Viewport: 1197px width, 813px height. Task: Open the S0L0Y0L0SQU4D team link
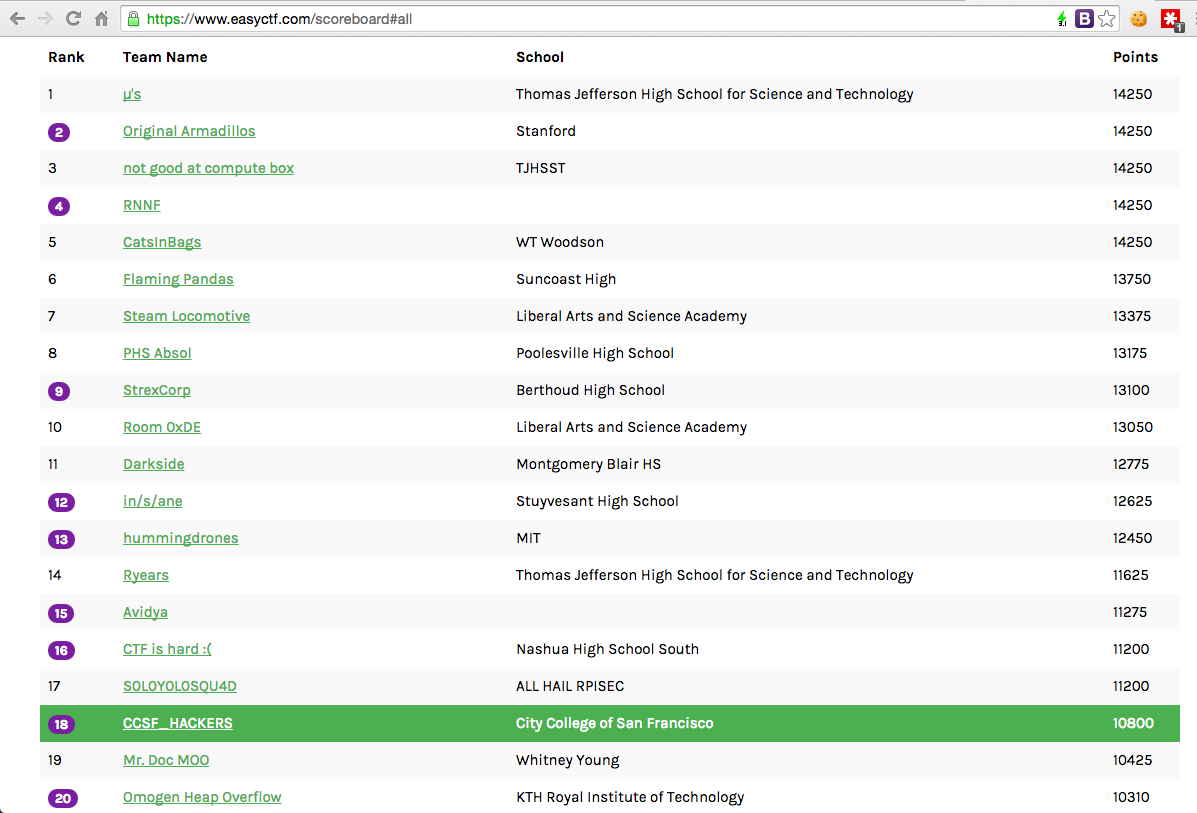coord(180,686)
